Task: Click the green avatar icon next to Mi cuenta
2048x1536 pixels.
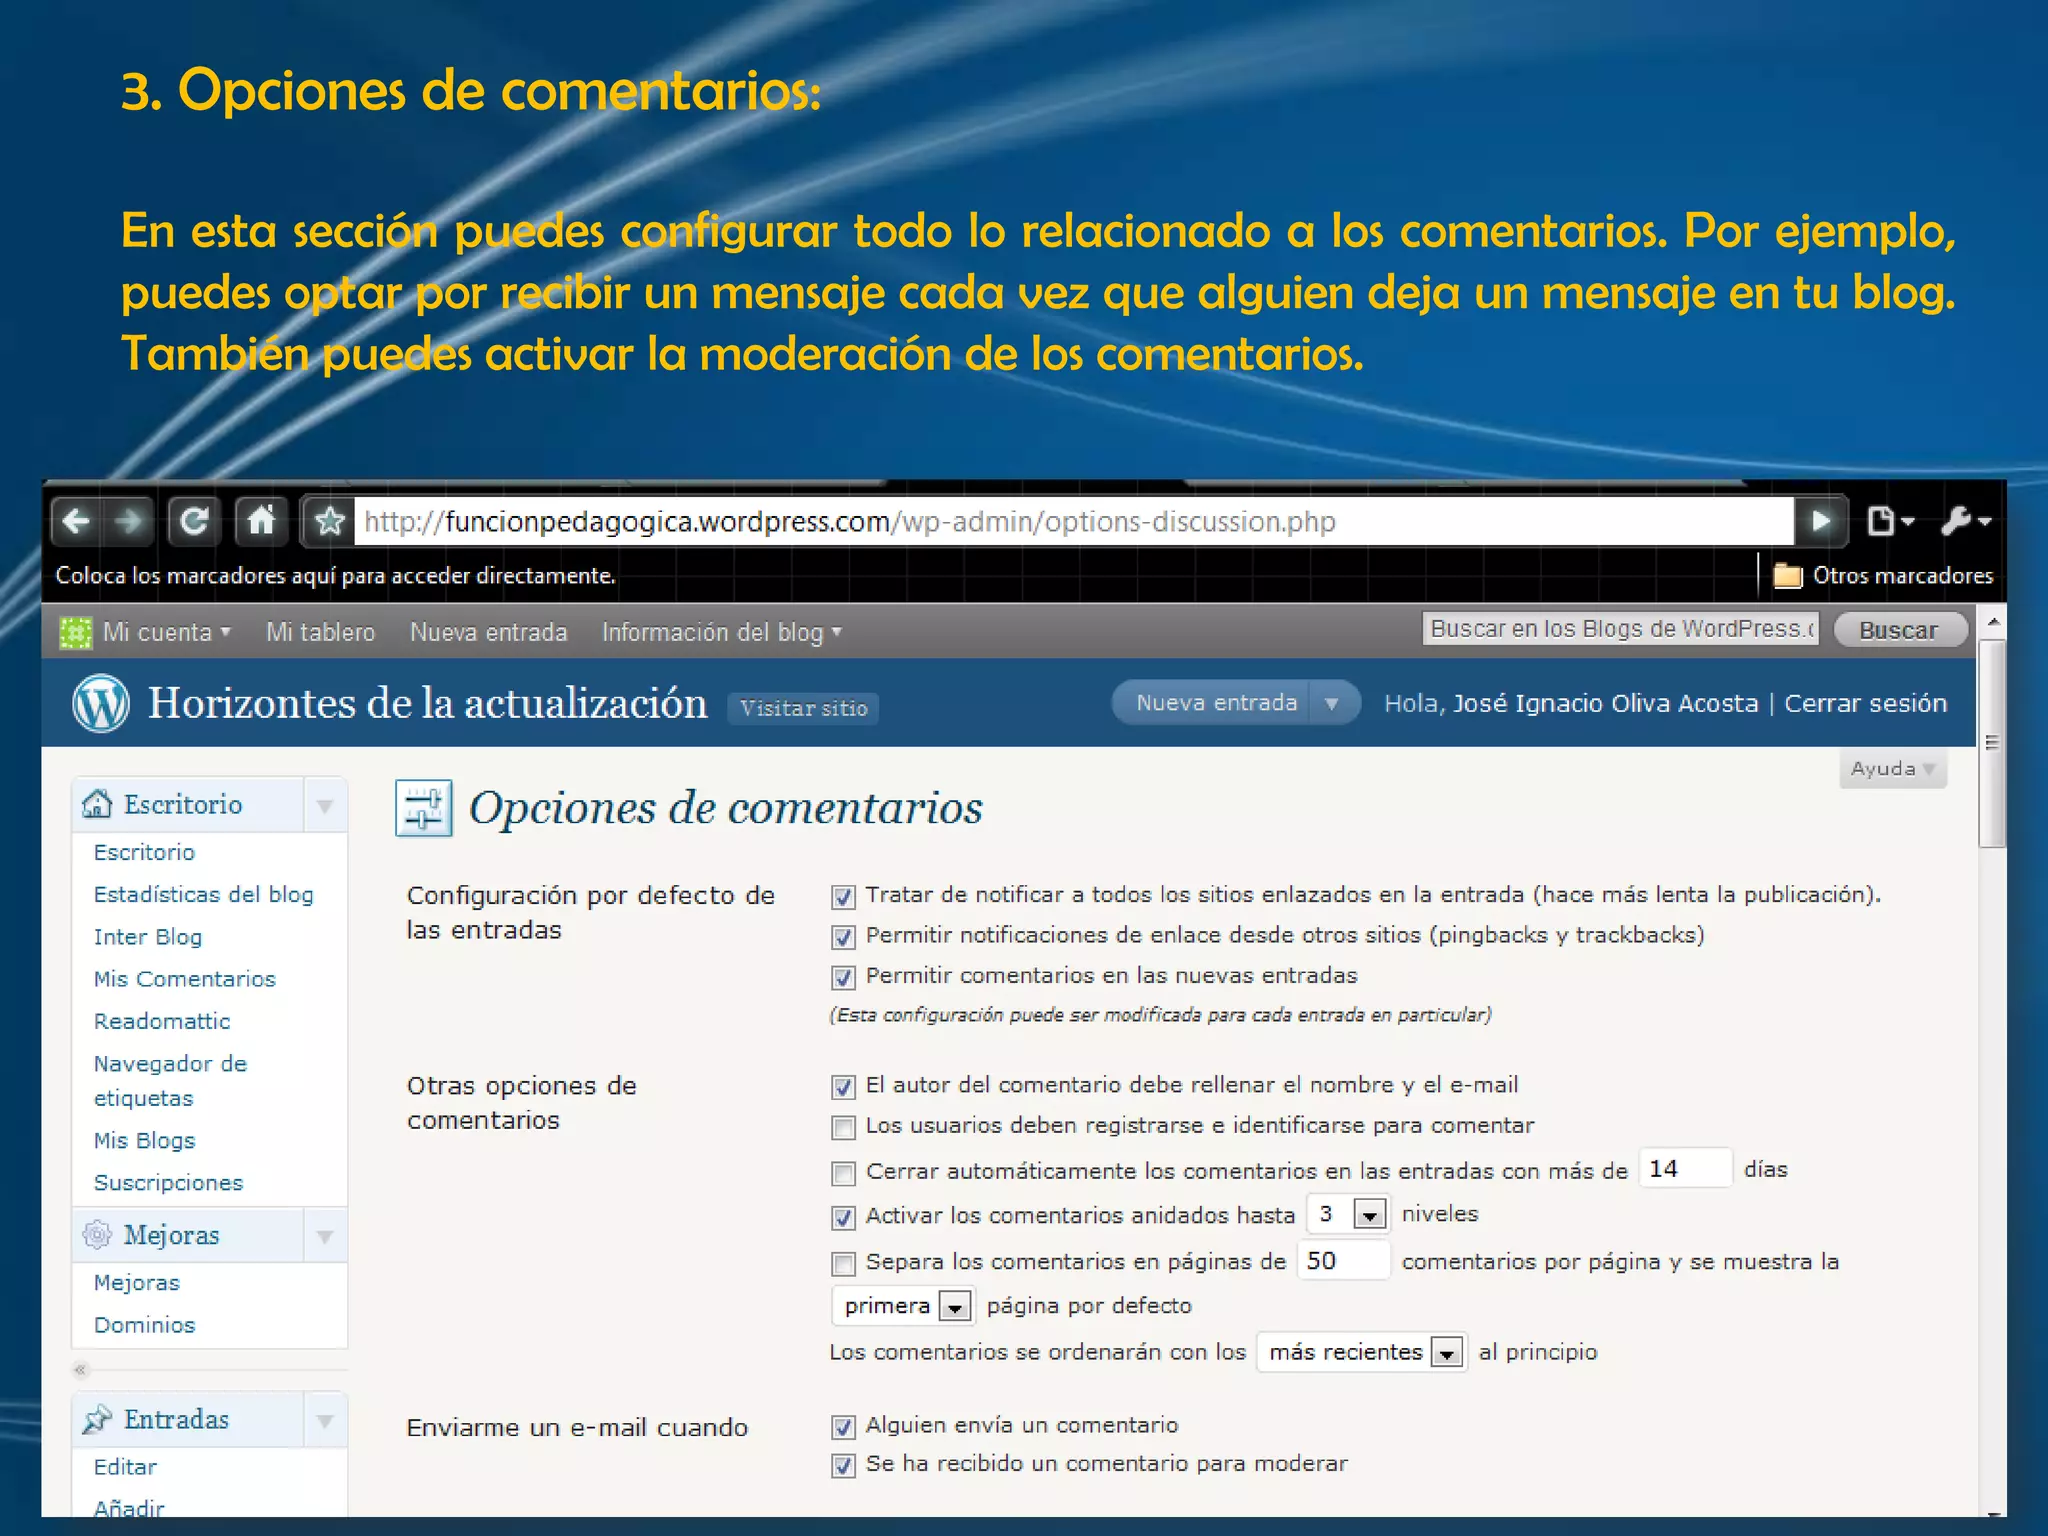Action: [76, 632]
